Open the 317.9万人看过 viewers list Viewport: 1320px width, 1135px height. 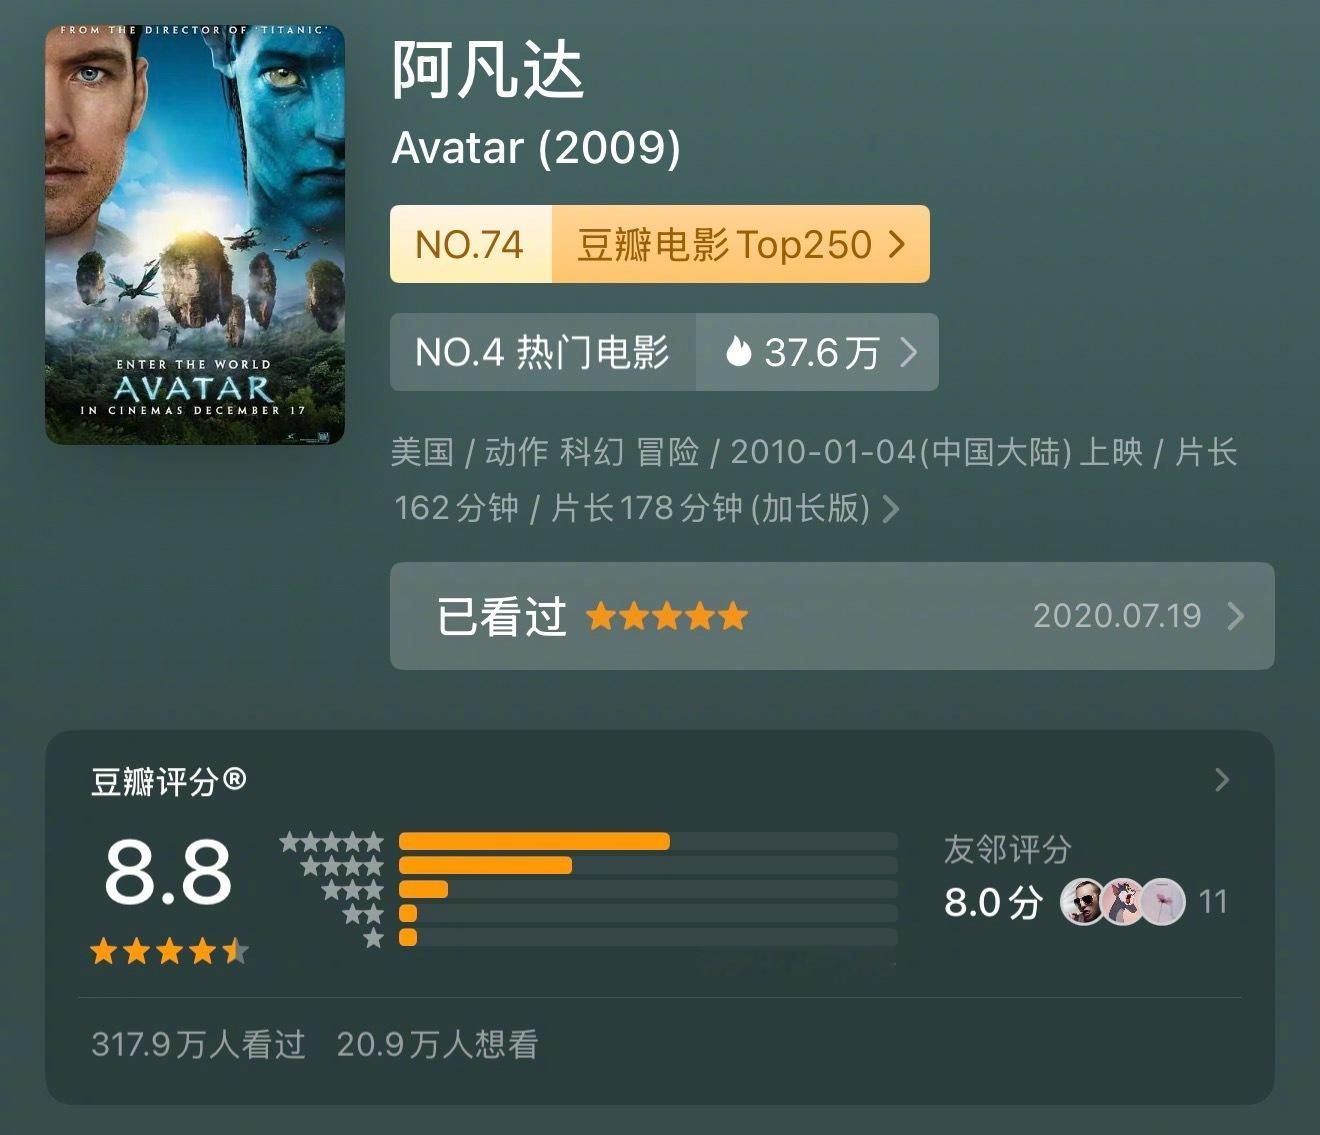198,1044
